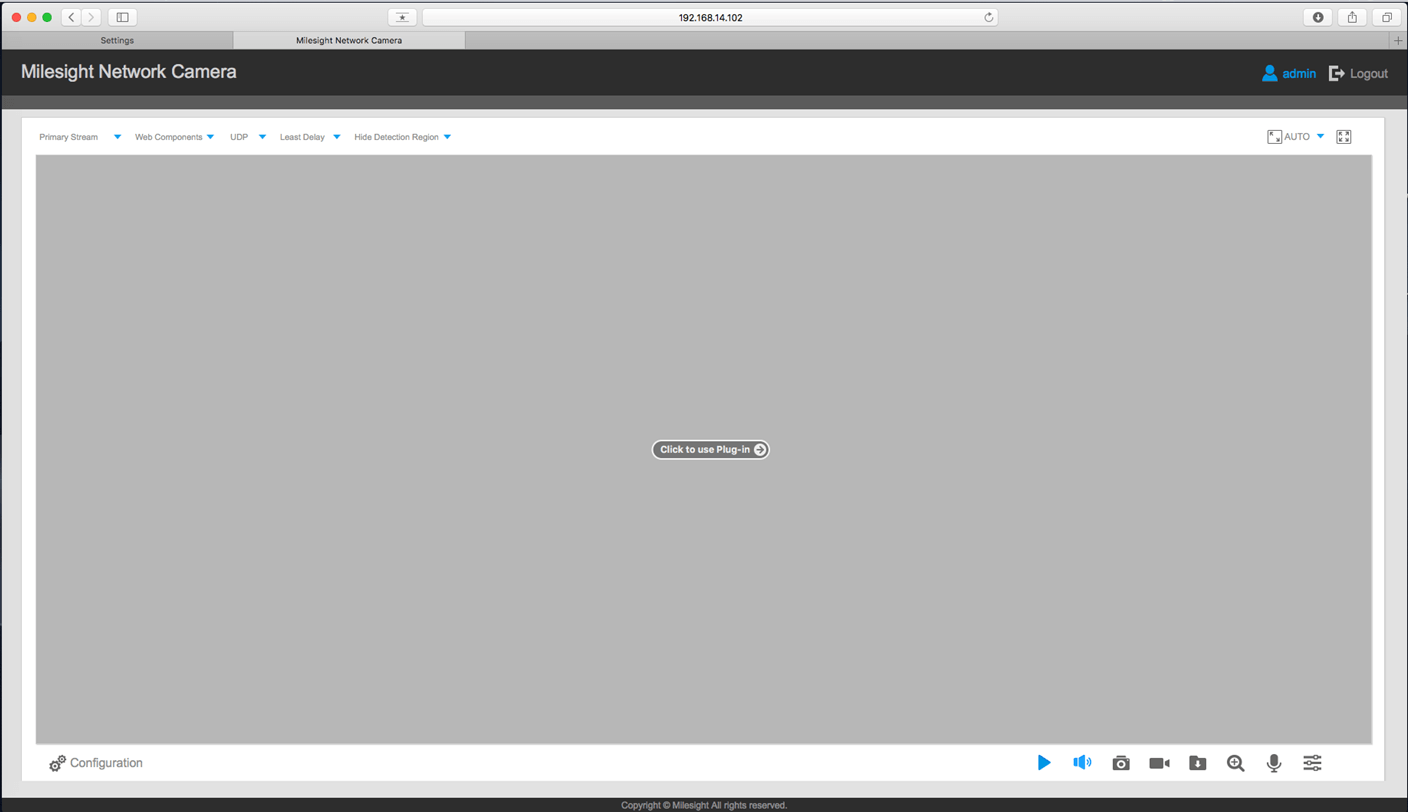
Task: Open a new browser tab with plus
Action: tap(1398, 40)
